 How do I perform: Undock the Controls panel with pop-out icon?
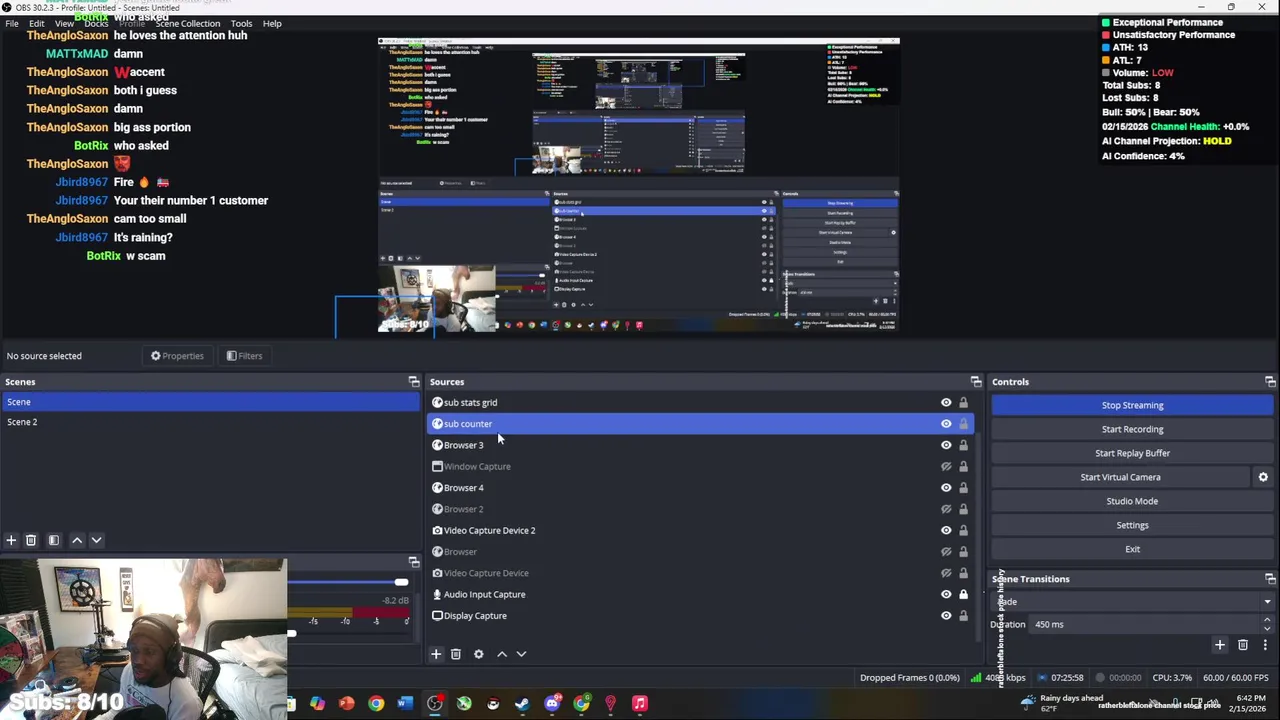coord(1270,382)
